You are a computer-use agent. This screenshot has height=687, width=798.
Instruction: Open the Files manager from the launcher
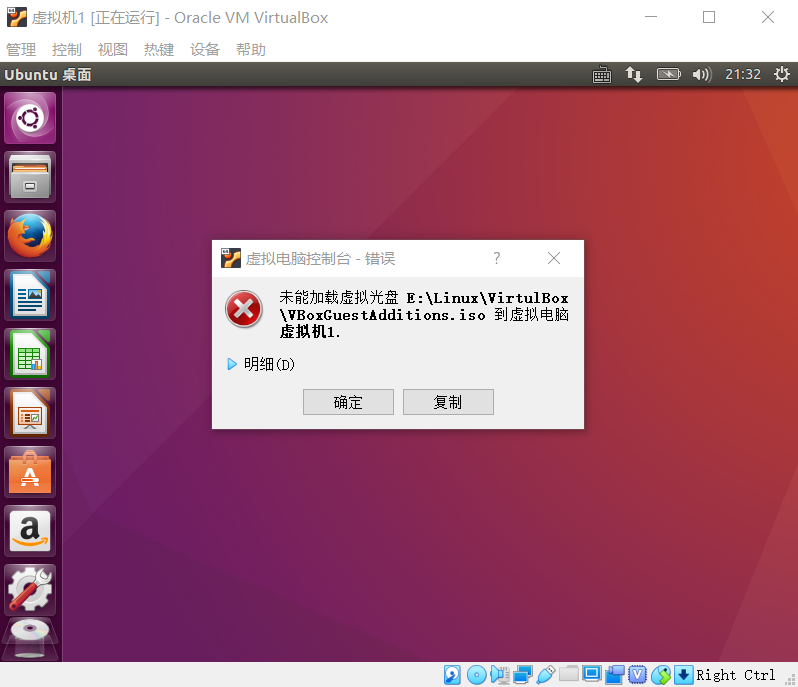[30, 177]
